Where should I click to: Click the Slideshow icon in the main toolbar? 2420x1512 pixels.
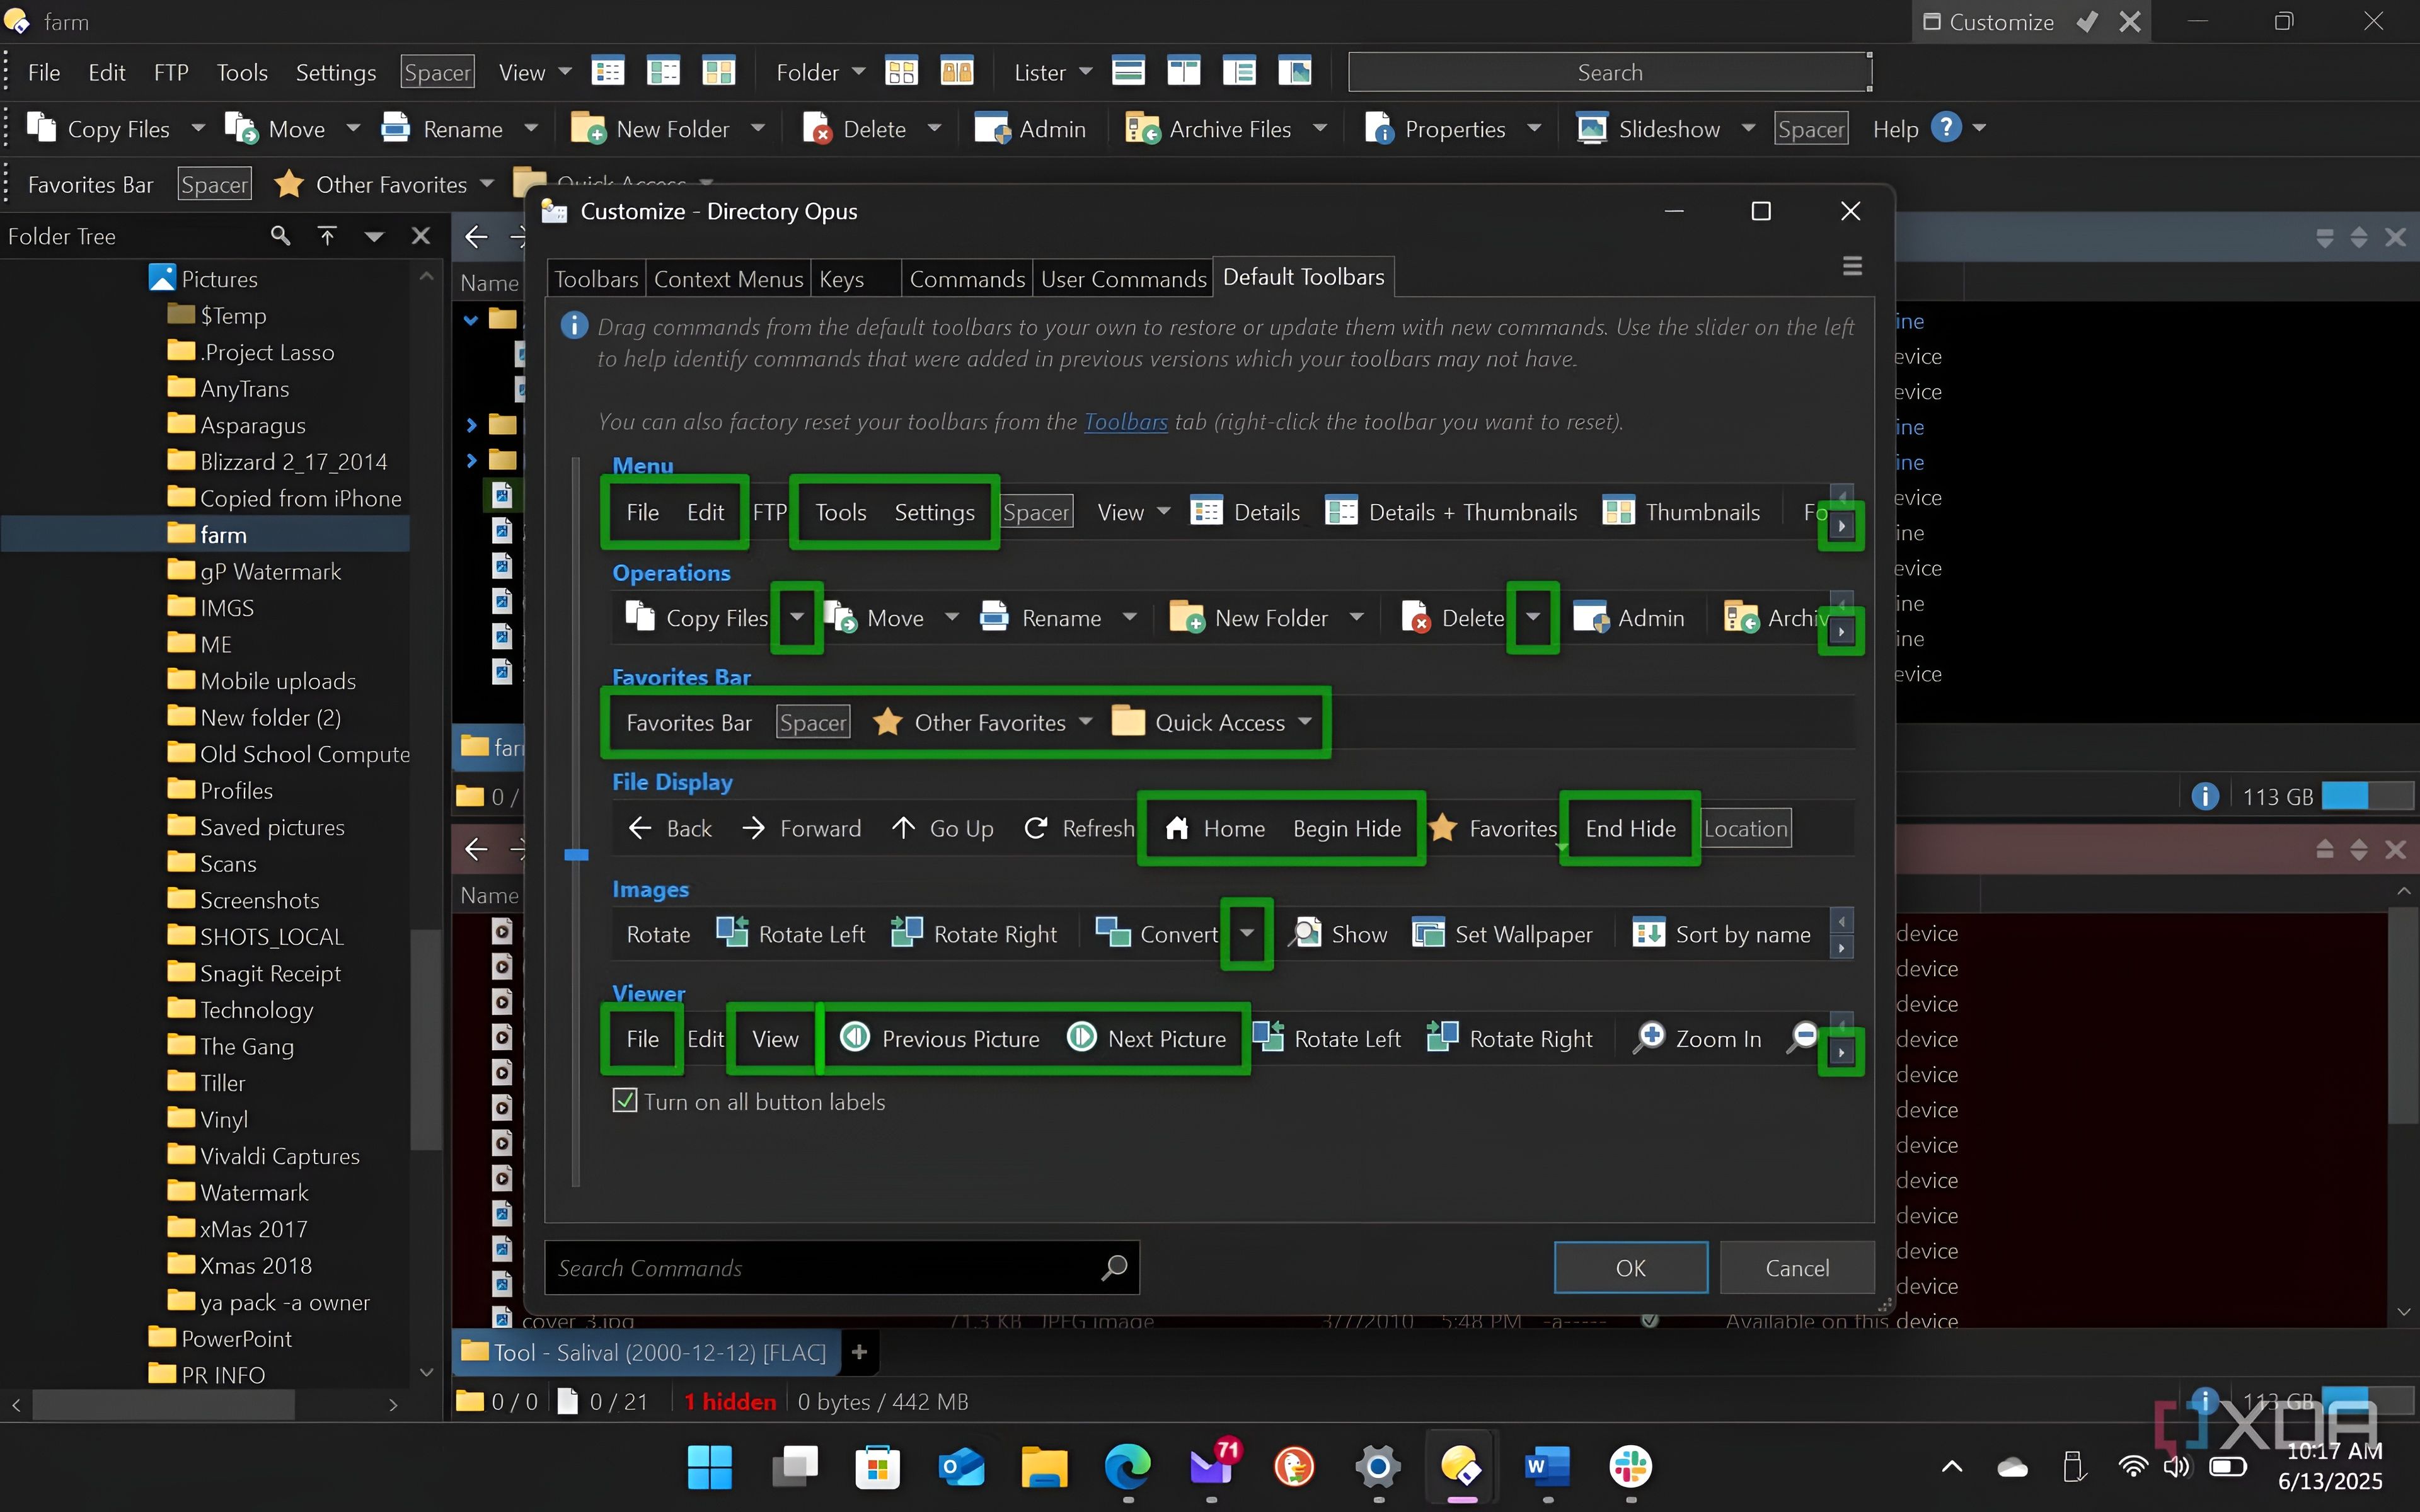pos(1591,129)
